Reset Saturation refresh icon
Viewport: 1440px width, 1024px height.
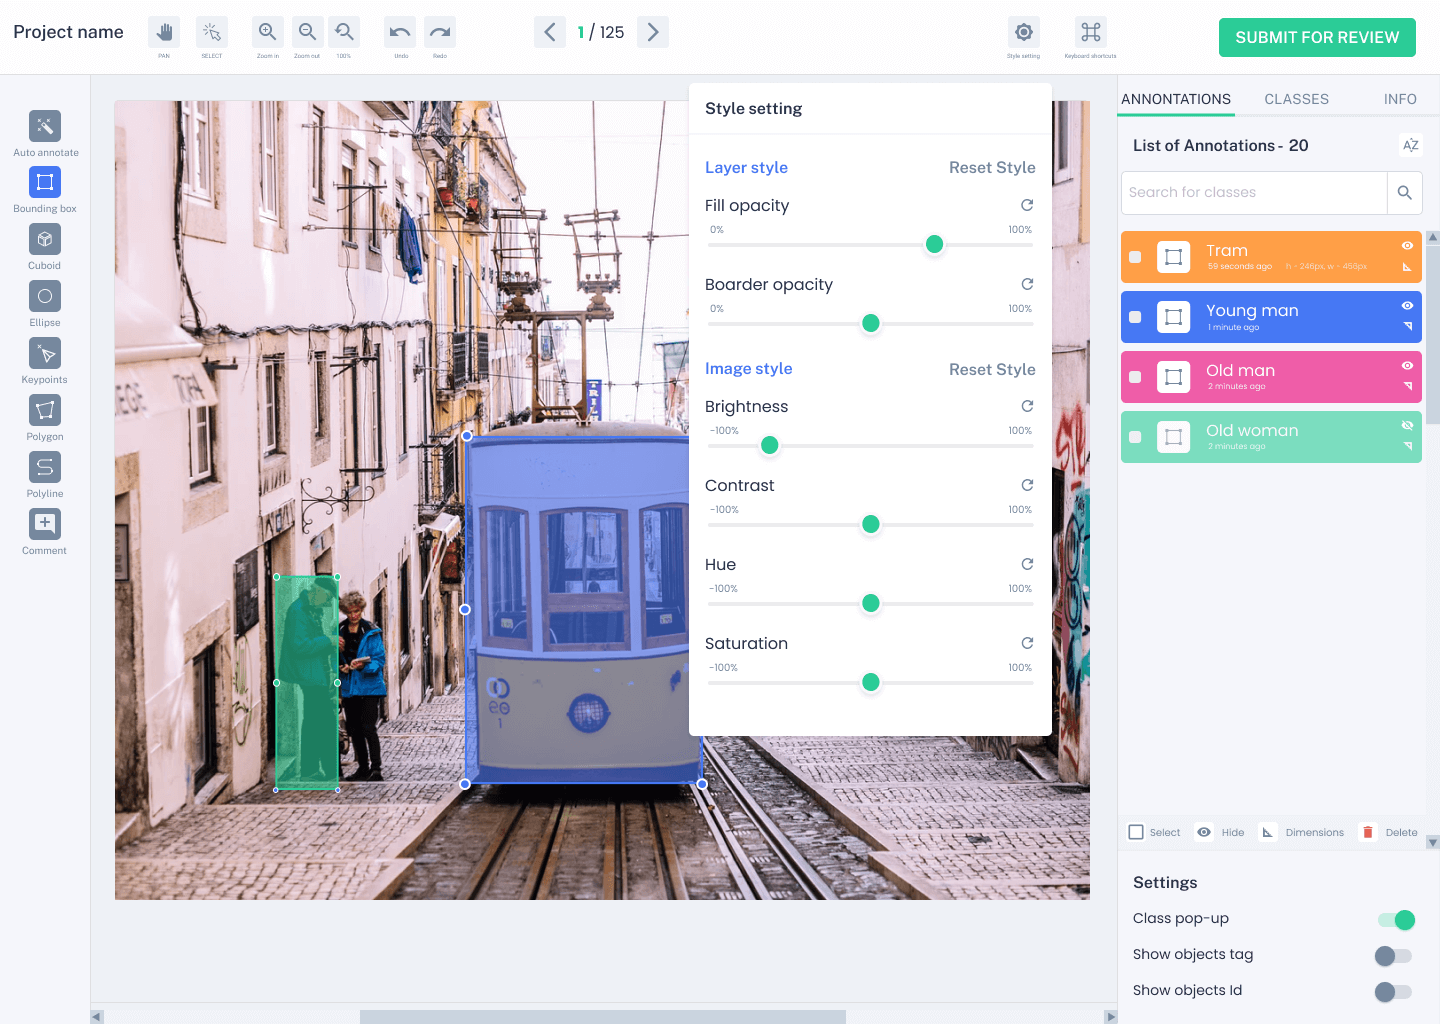(x=1027, y=643)
